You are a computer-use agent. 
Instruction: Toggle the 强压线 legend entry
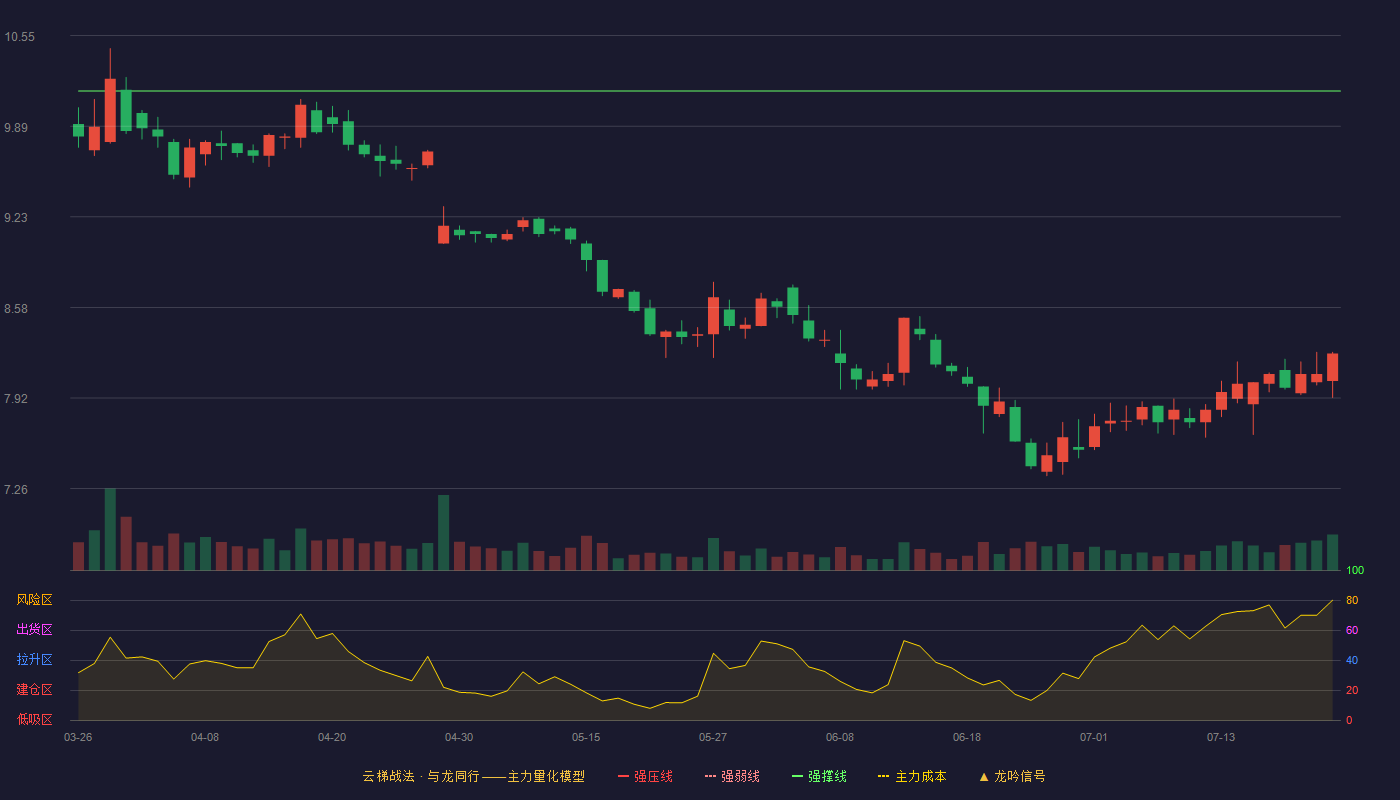click(645, 776)
